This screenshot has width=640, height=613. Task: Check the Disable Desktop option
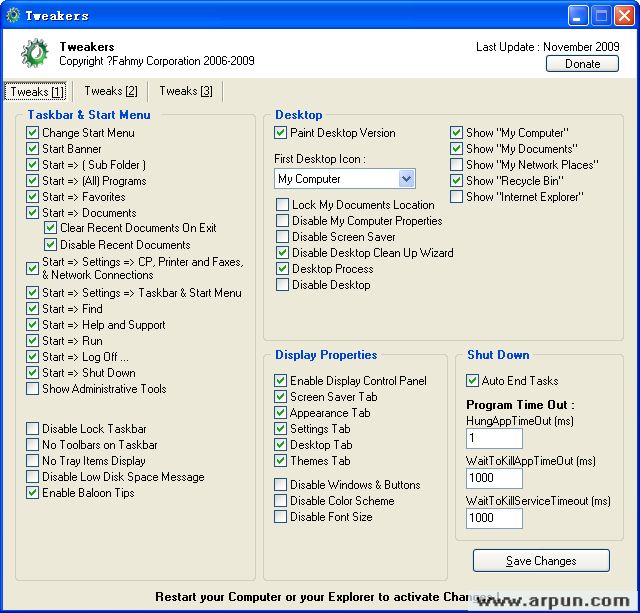pyautogui.click(x=282, y=284)
